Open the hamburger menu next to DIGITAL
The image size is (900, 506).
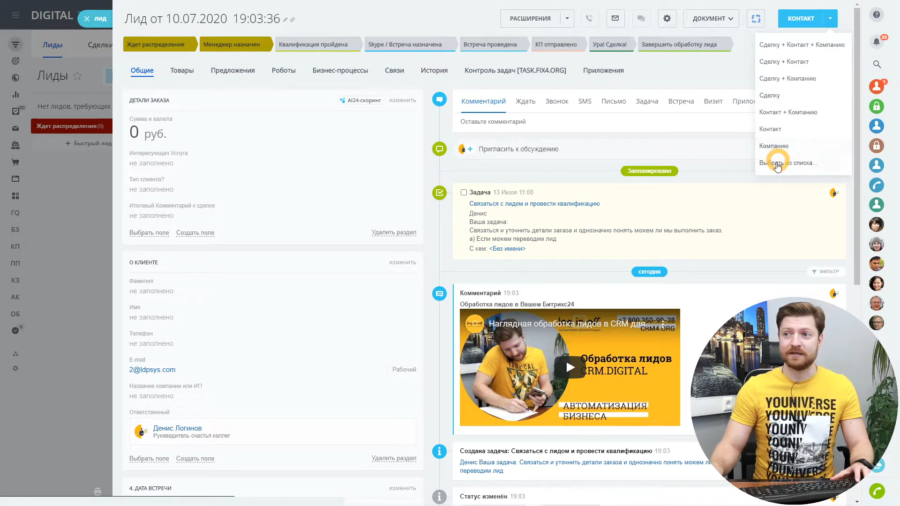15,15
